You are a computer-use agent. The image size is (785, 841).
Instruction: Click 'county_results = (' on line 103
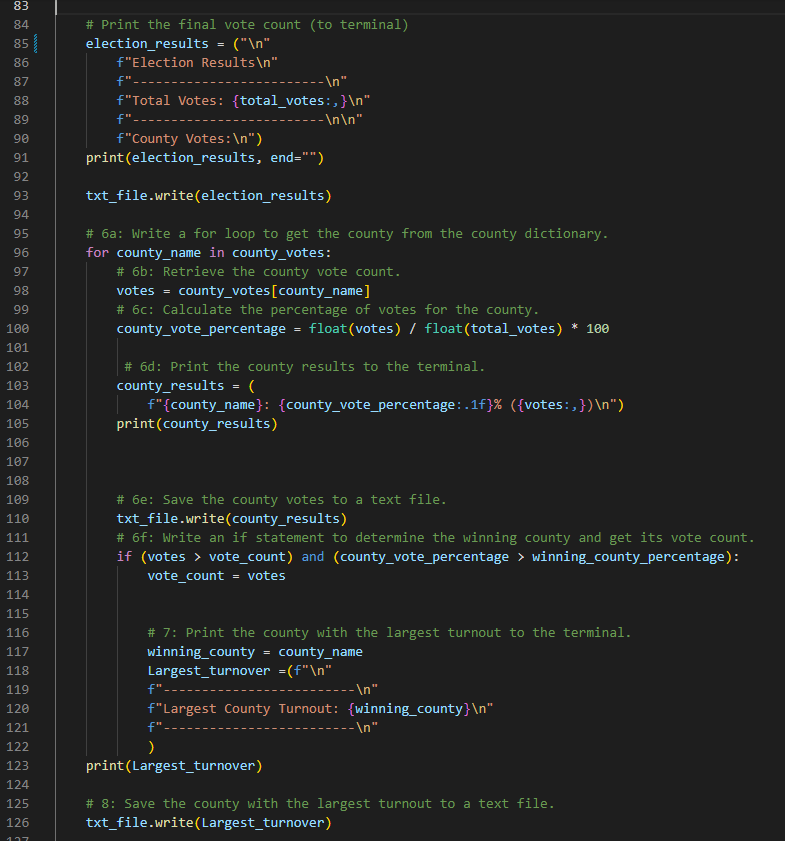186,386
